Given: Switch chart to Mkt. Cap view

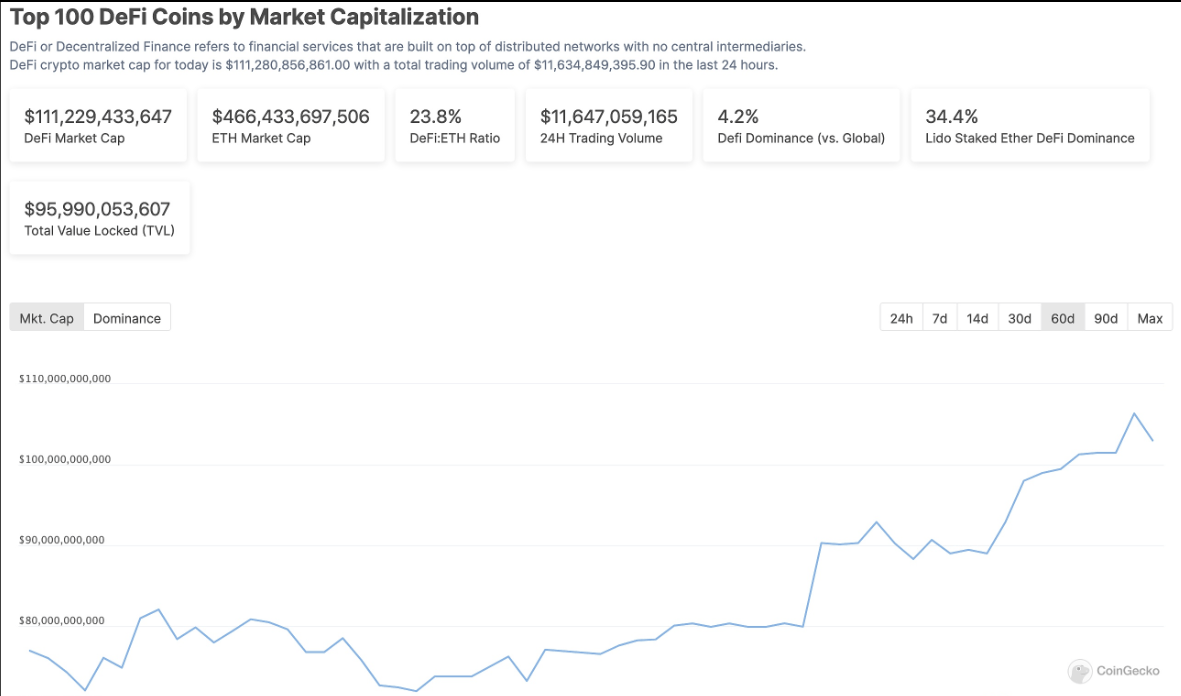Looking at the screenshot, I should (x=47, y=318).
